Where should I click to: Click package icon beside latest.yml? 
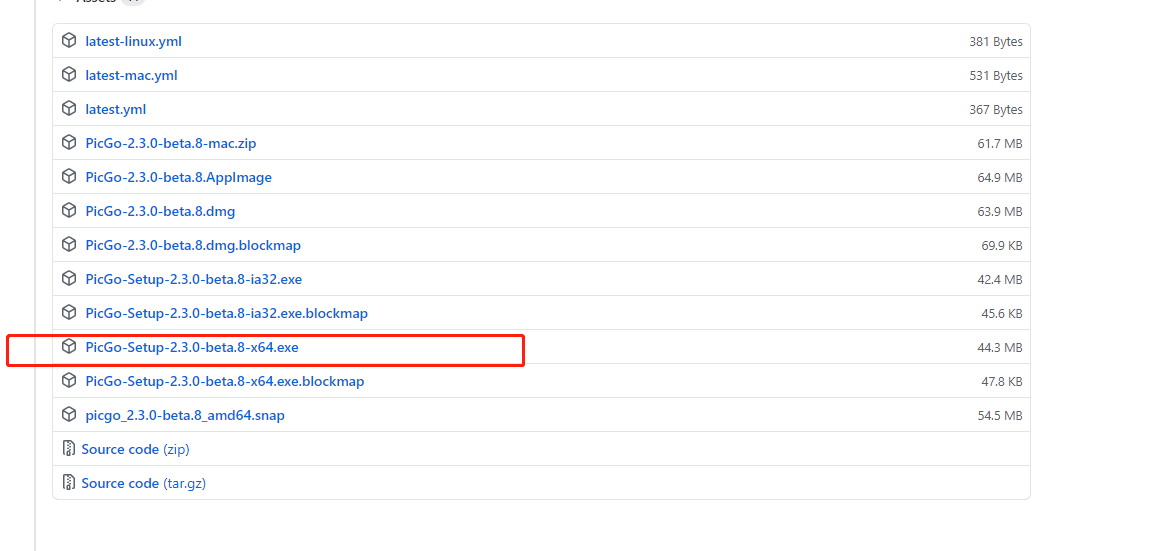69,108
